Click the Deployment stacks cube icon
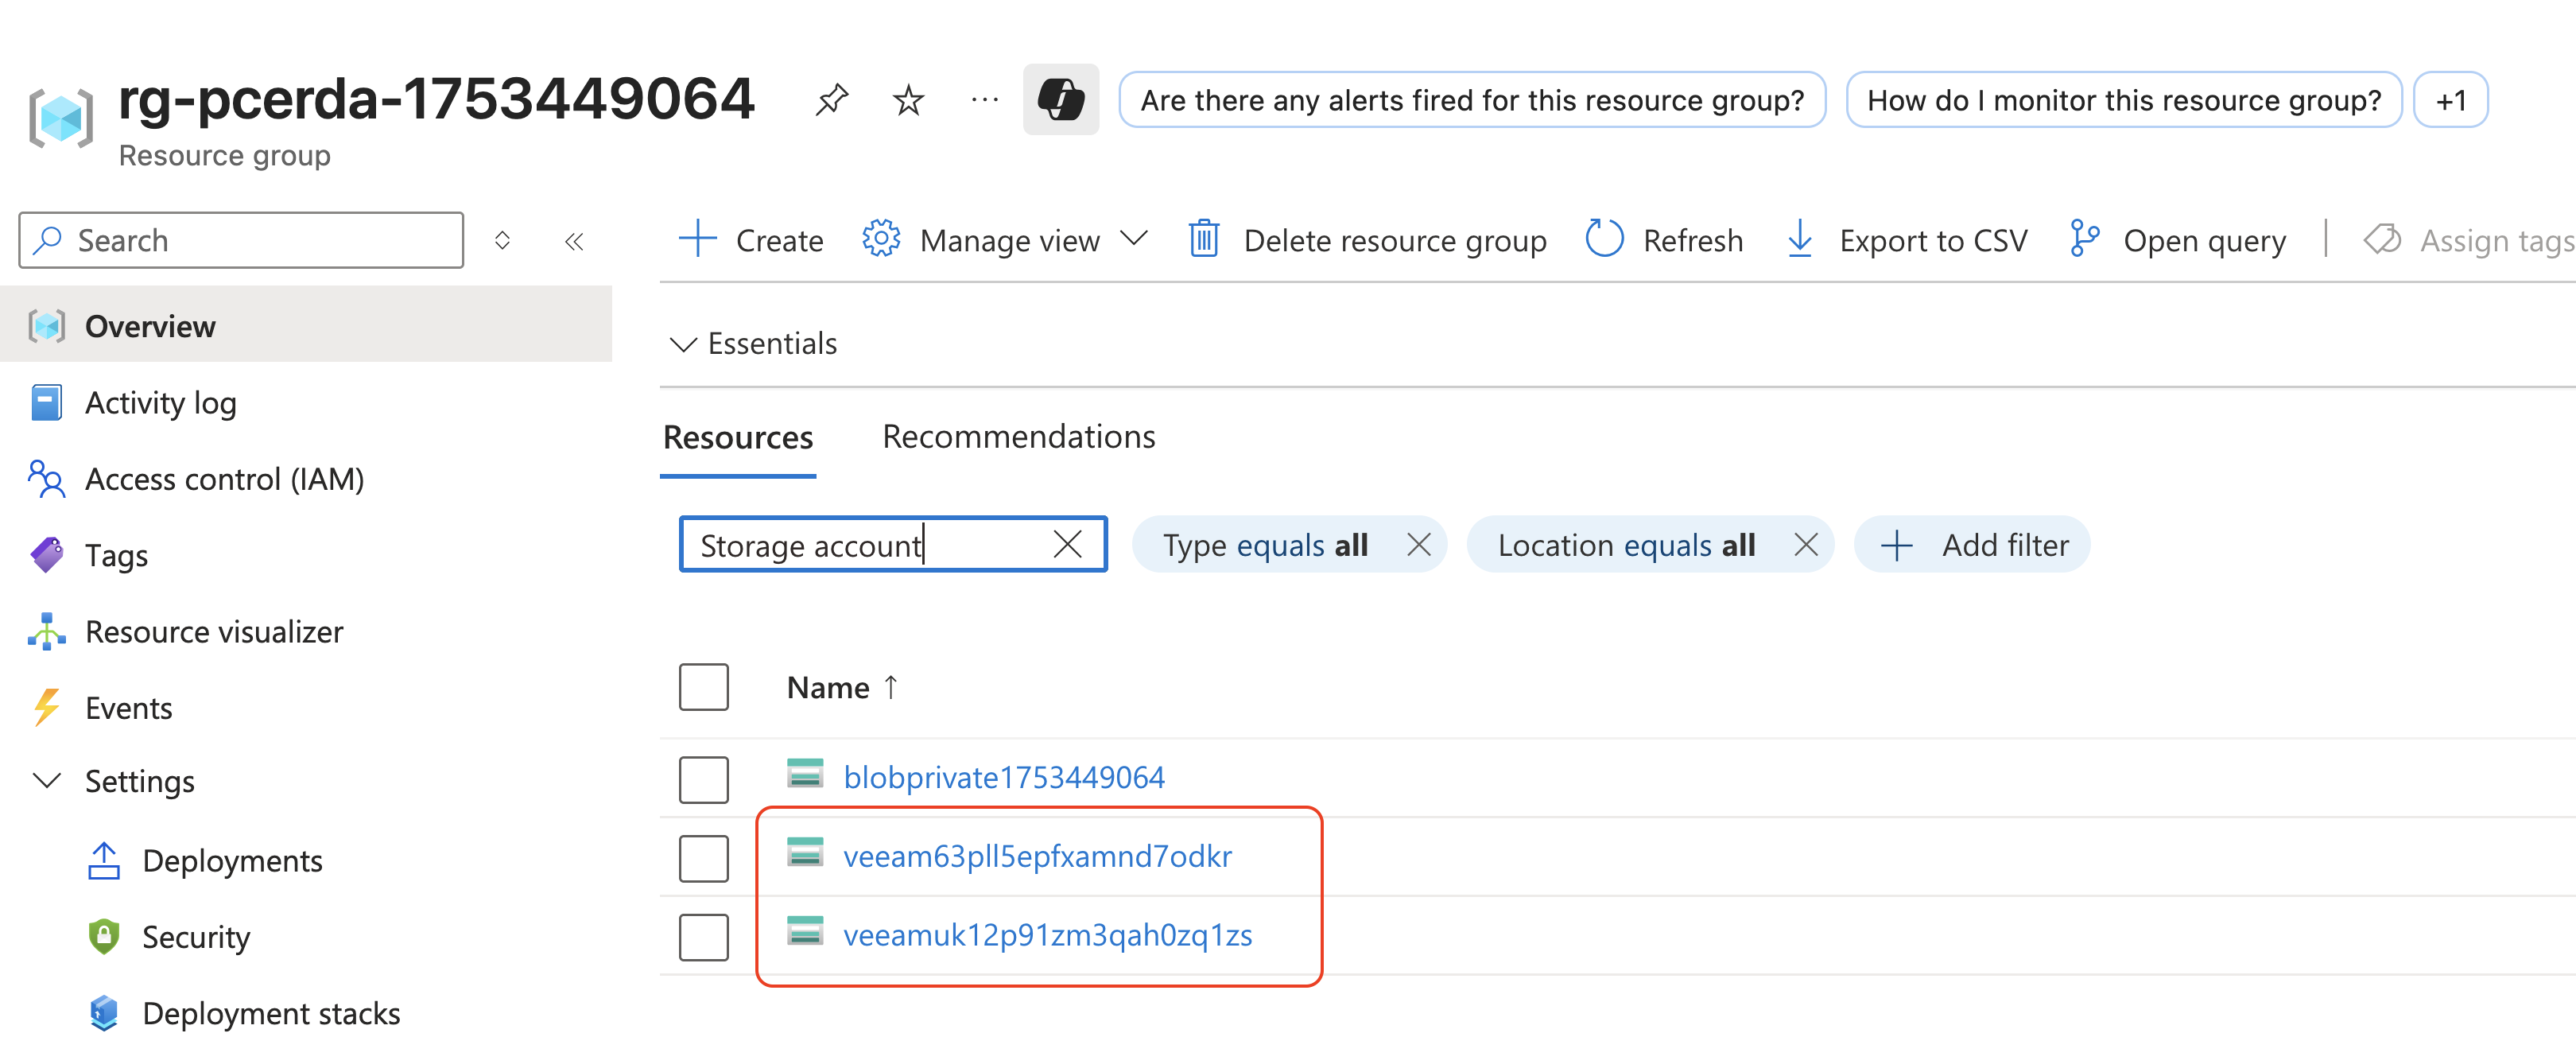Image resolution: width=2576 pixels, height=1037 pixels. coord(104,1013)
